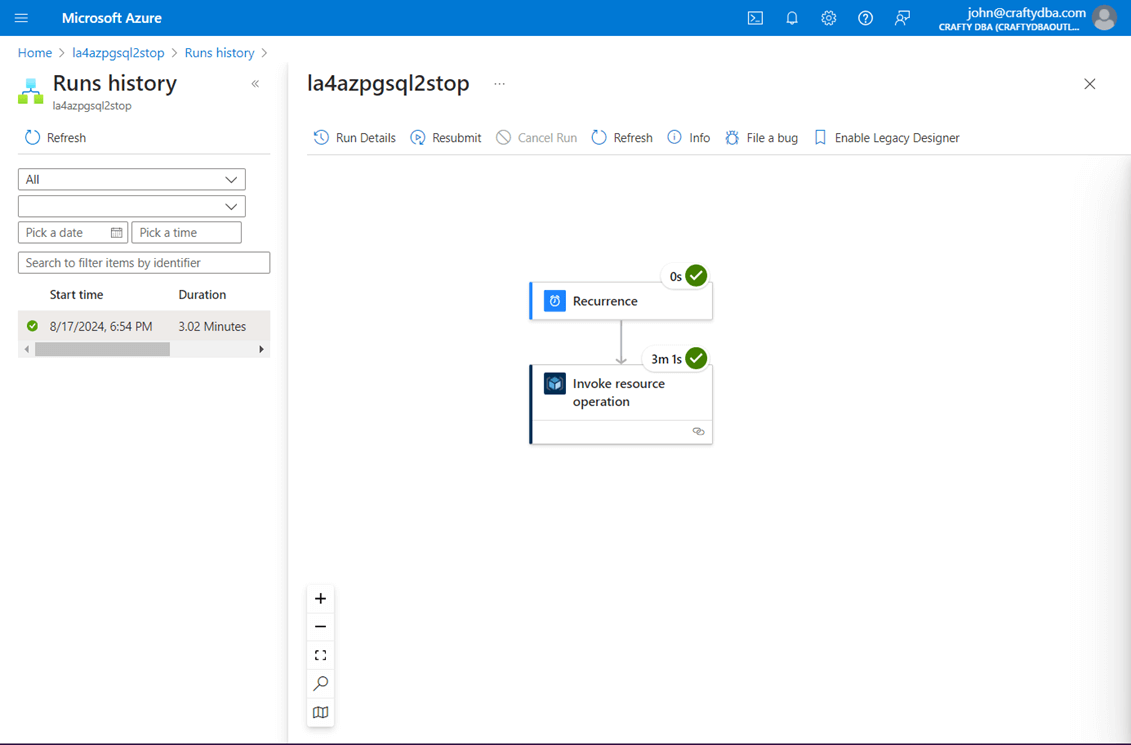The height and width of the screenshot is (745, 1131).
Task: Click the green success icon on run row
Action: tap(32, 326)
